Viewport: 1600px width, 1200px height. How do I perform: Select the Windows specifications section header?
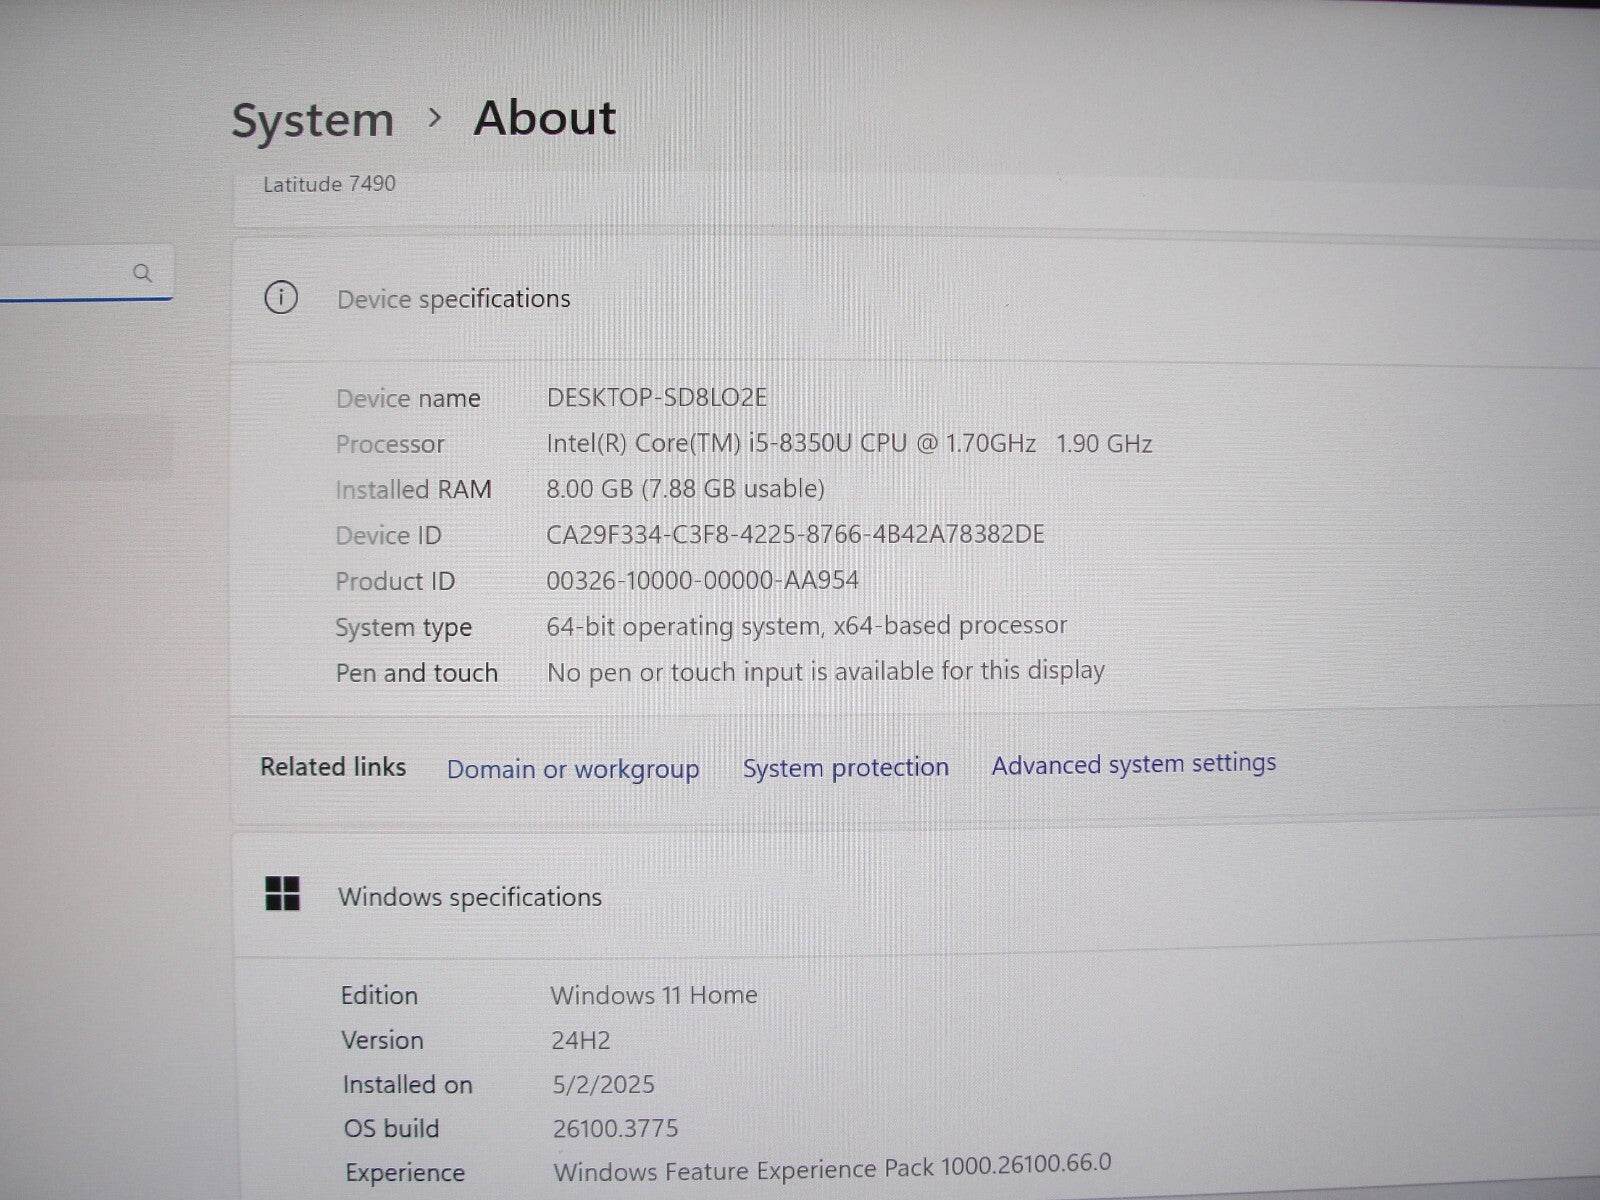pyautogui.click(x=470, y=897)
